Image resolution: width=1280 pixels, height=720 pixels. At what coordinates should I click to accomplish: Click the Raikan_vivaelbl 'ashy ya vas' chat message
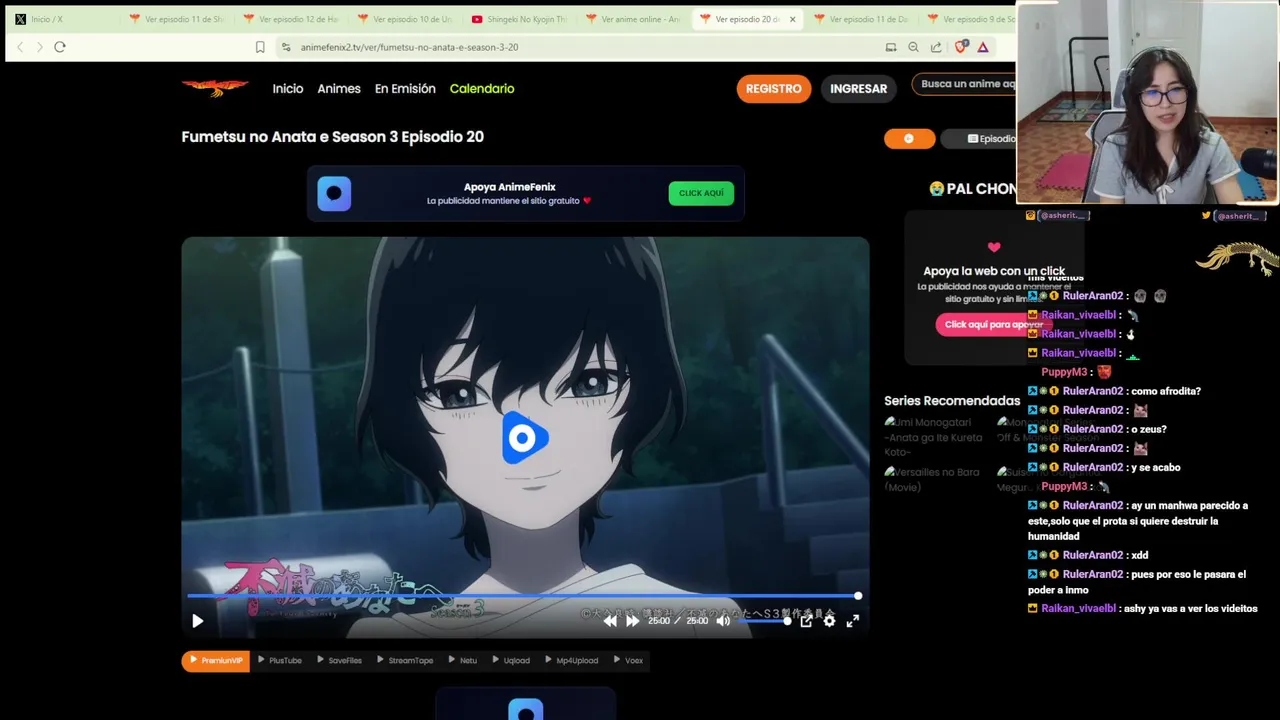tap(1143, 609)
